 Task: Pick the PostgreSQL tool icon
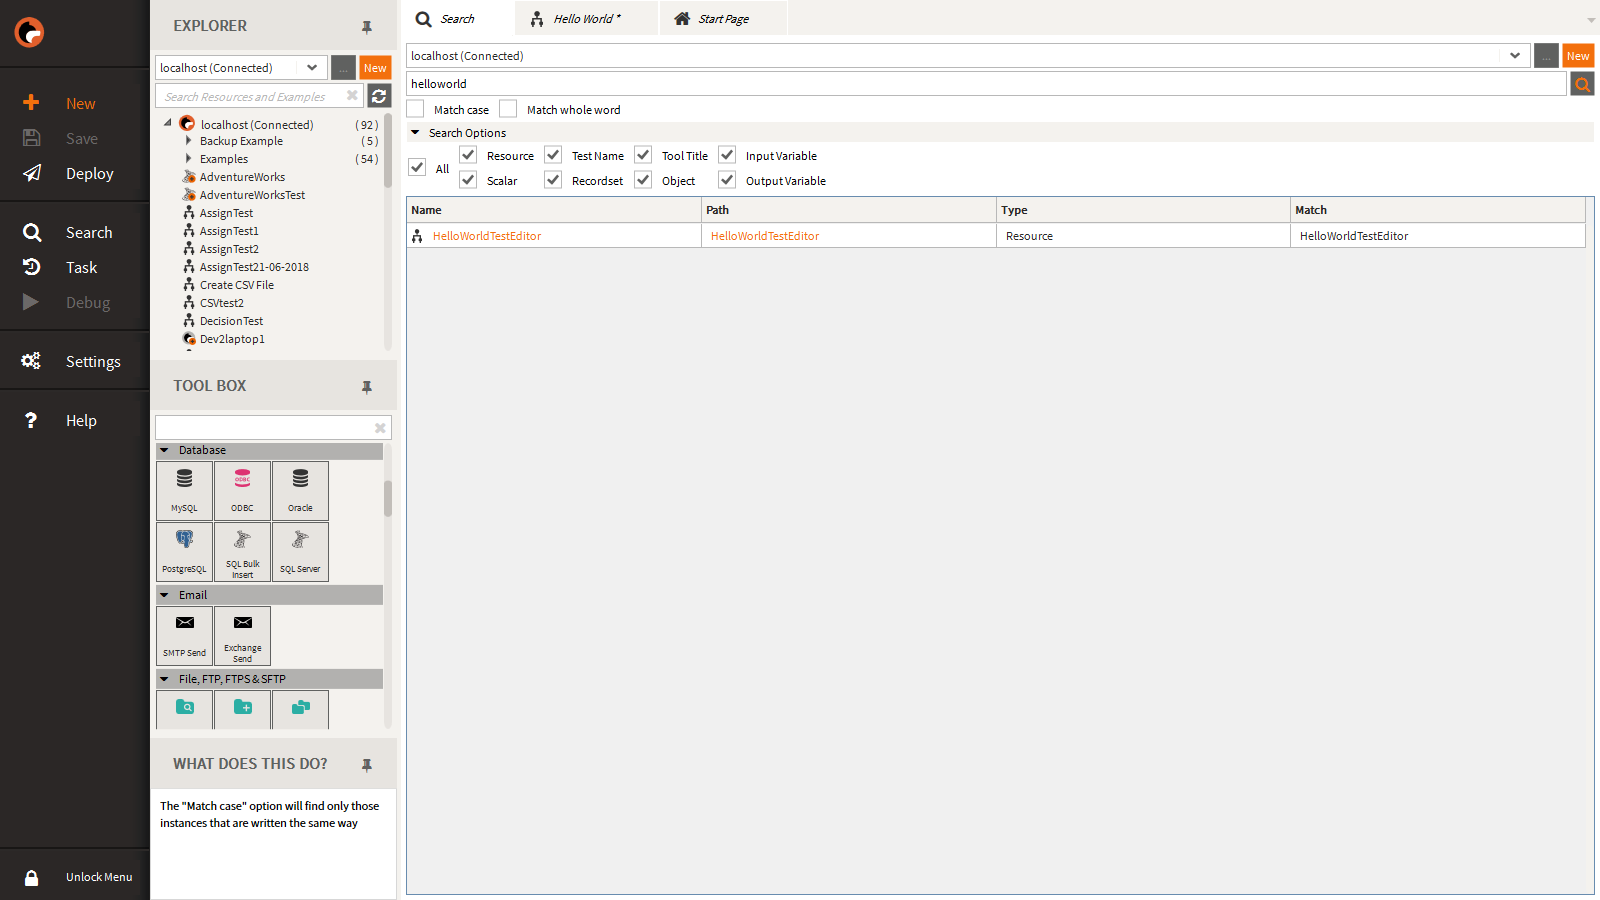(184, 551)
